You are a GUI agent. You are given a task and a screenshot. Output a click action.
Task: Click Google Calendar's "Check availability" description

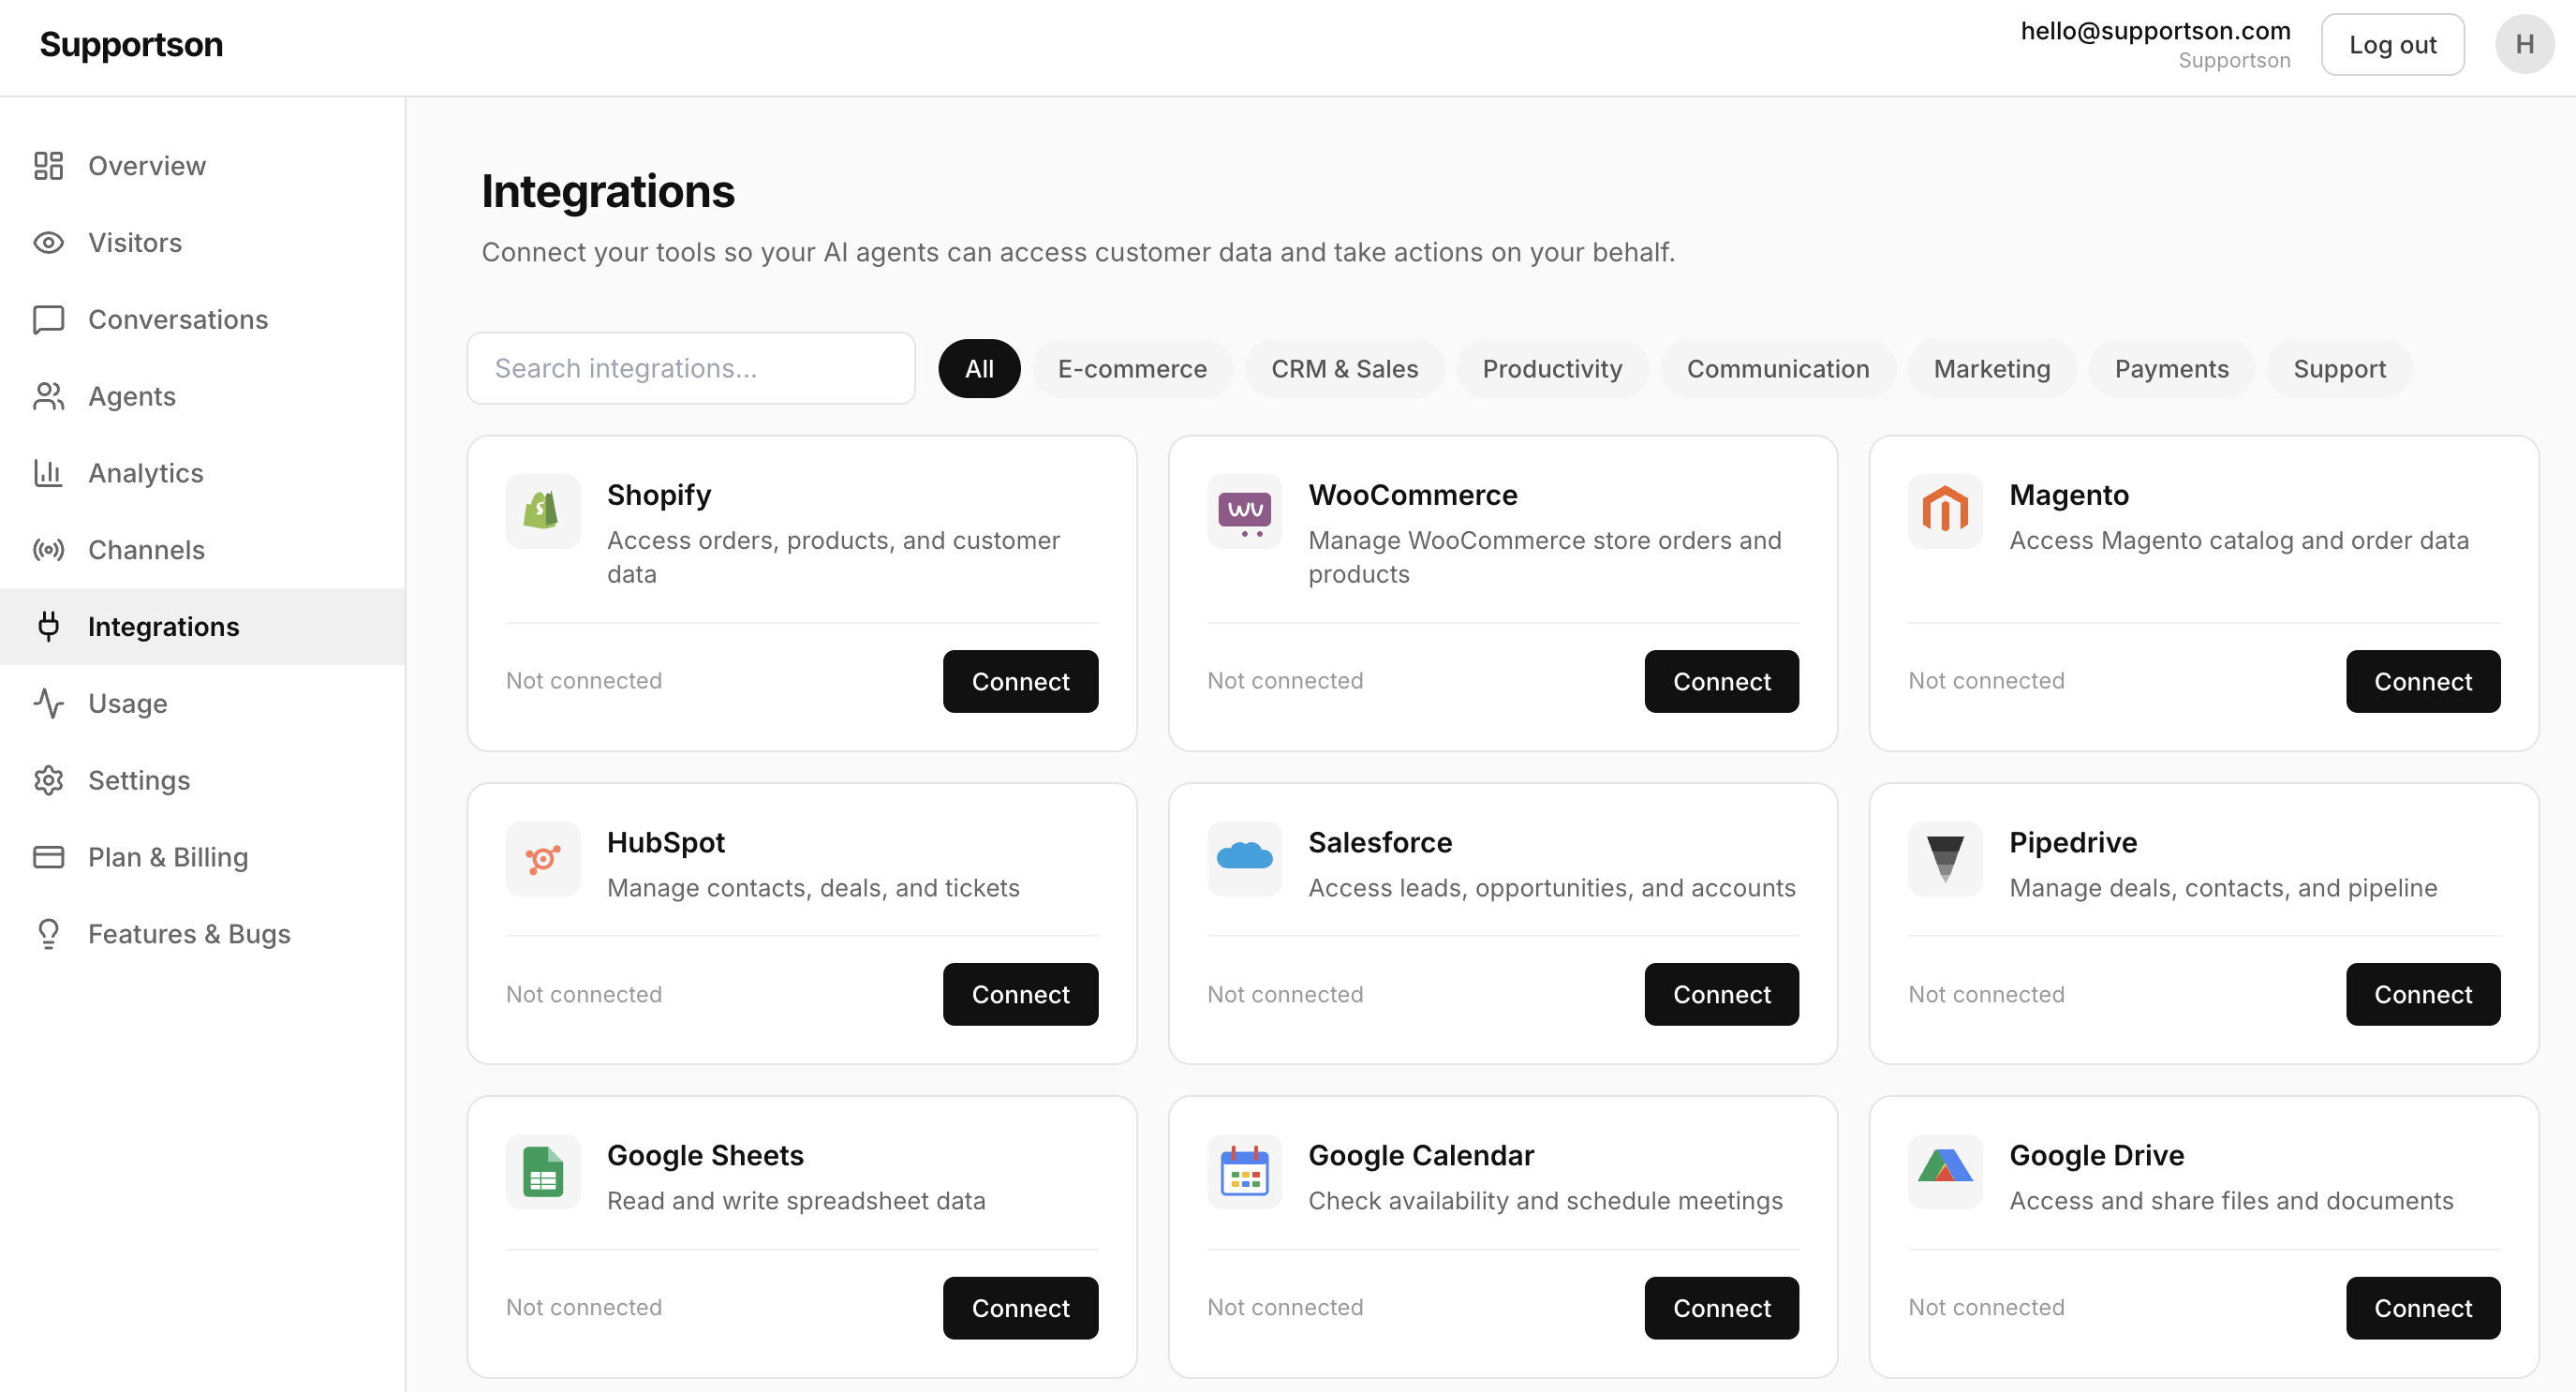(x=1545, y=1201)
